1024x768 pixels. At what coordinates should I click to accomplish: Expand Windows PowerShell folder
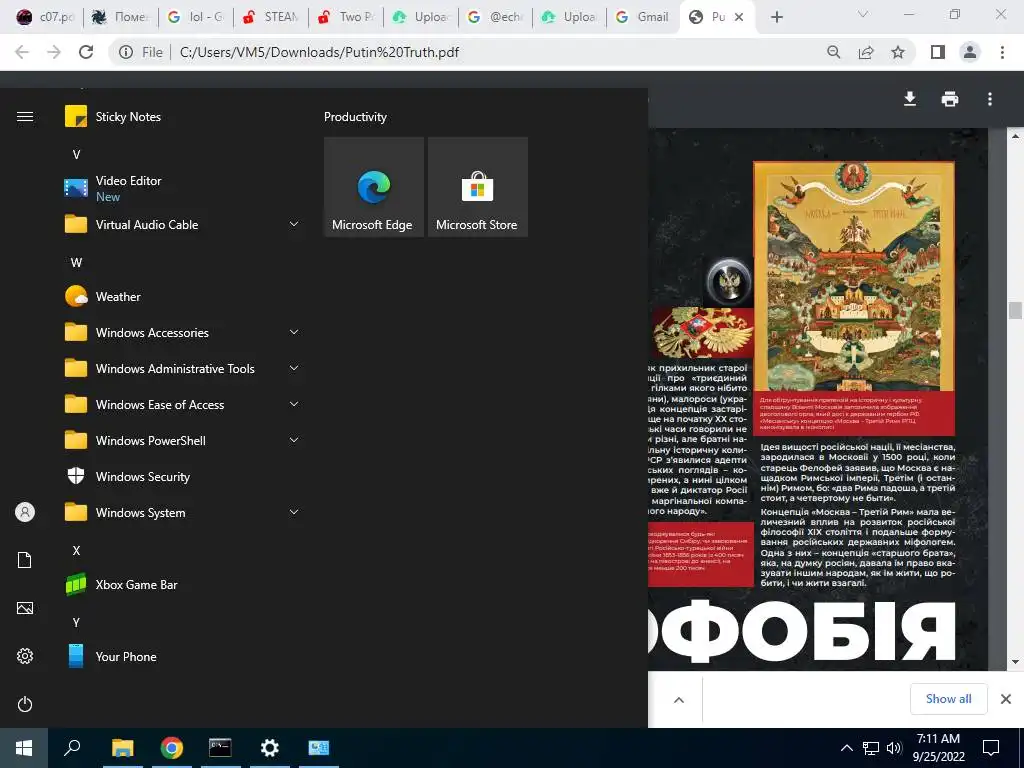294,440
